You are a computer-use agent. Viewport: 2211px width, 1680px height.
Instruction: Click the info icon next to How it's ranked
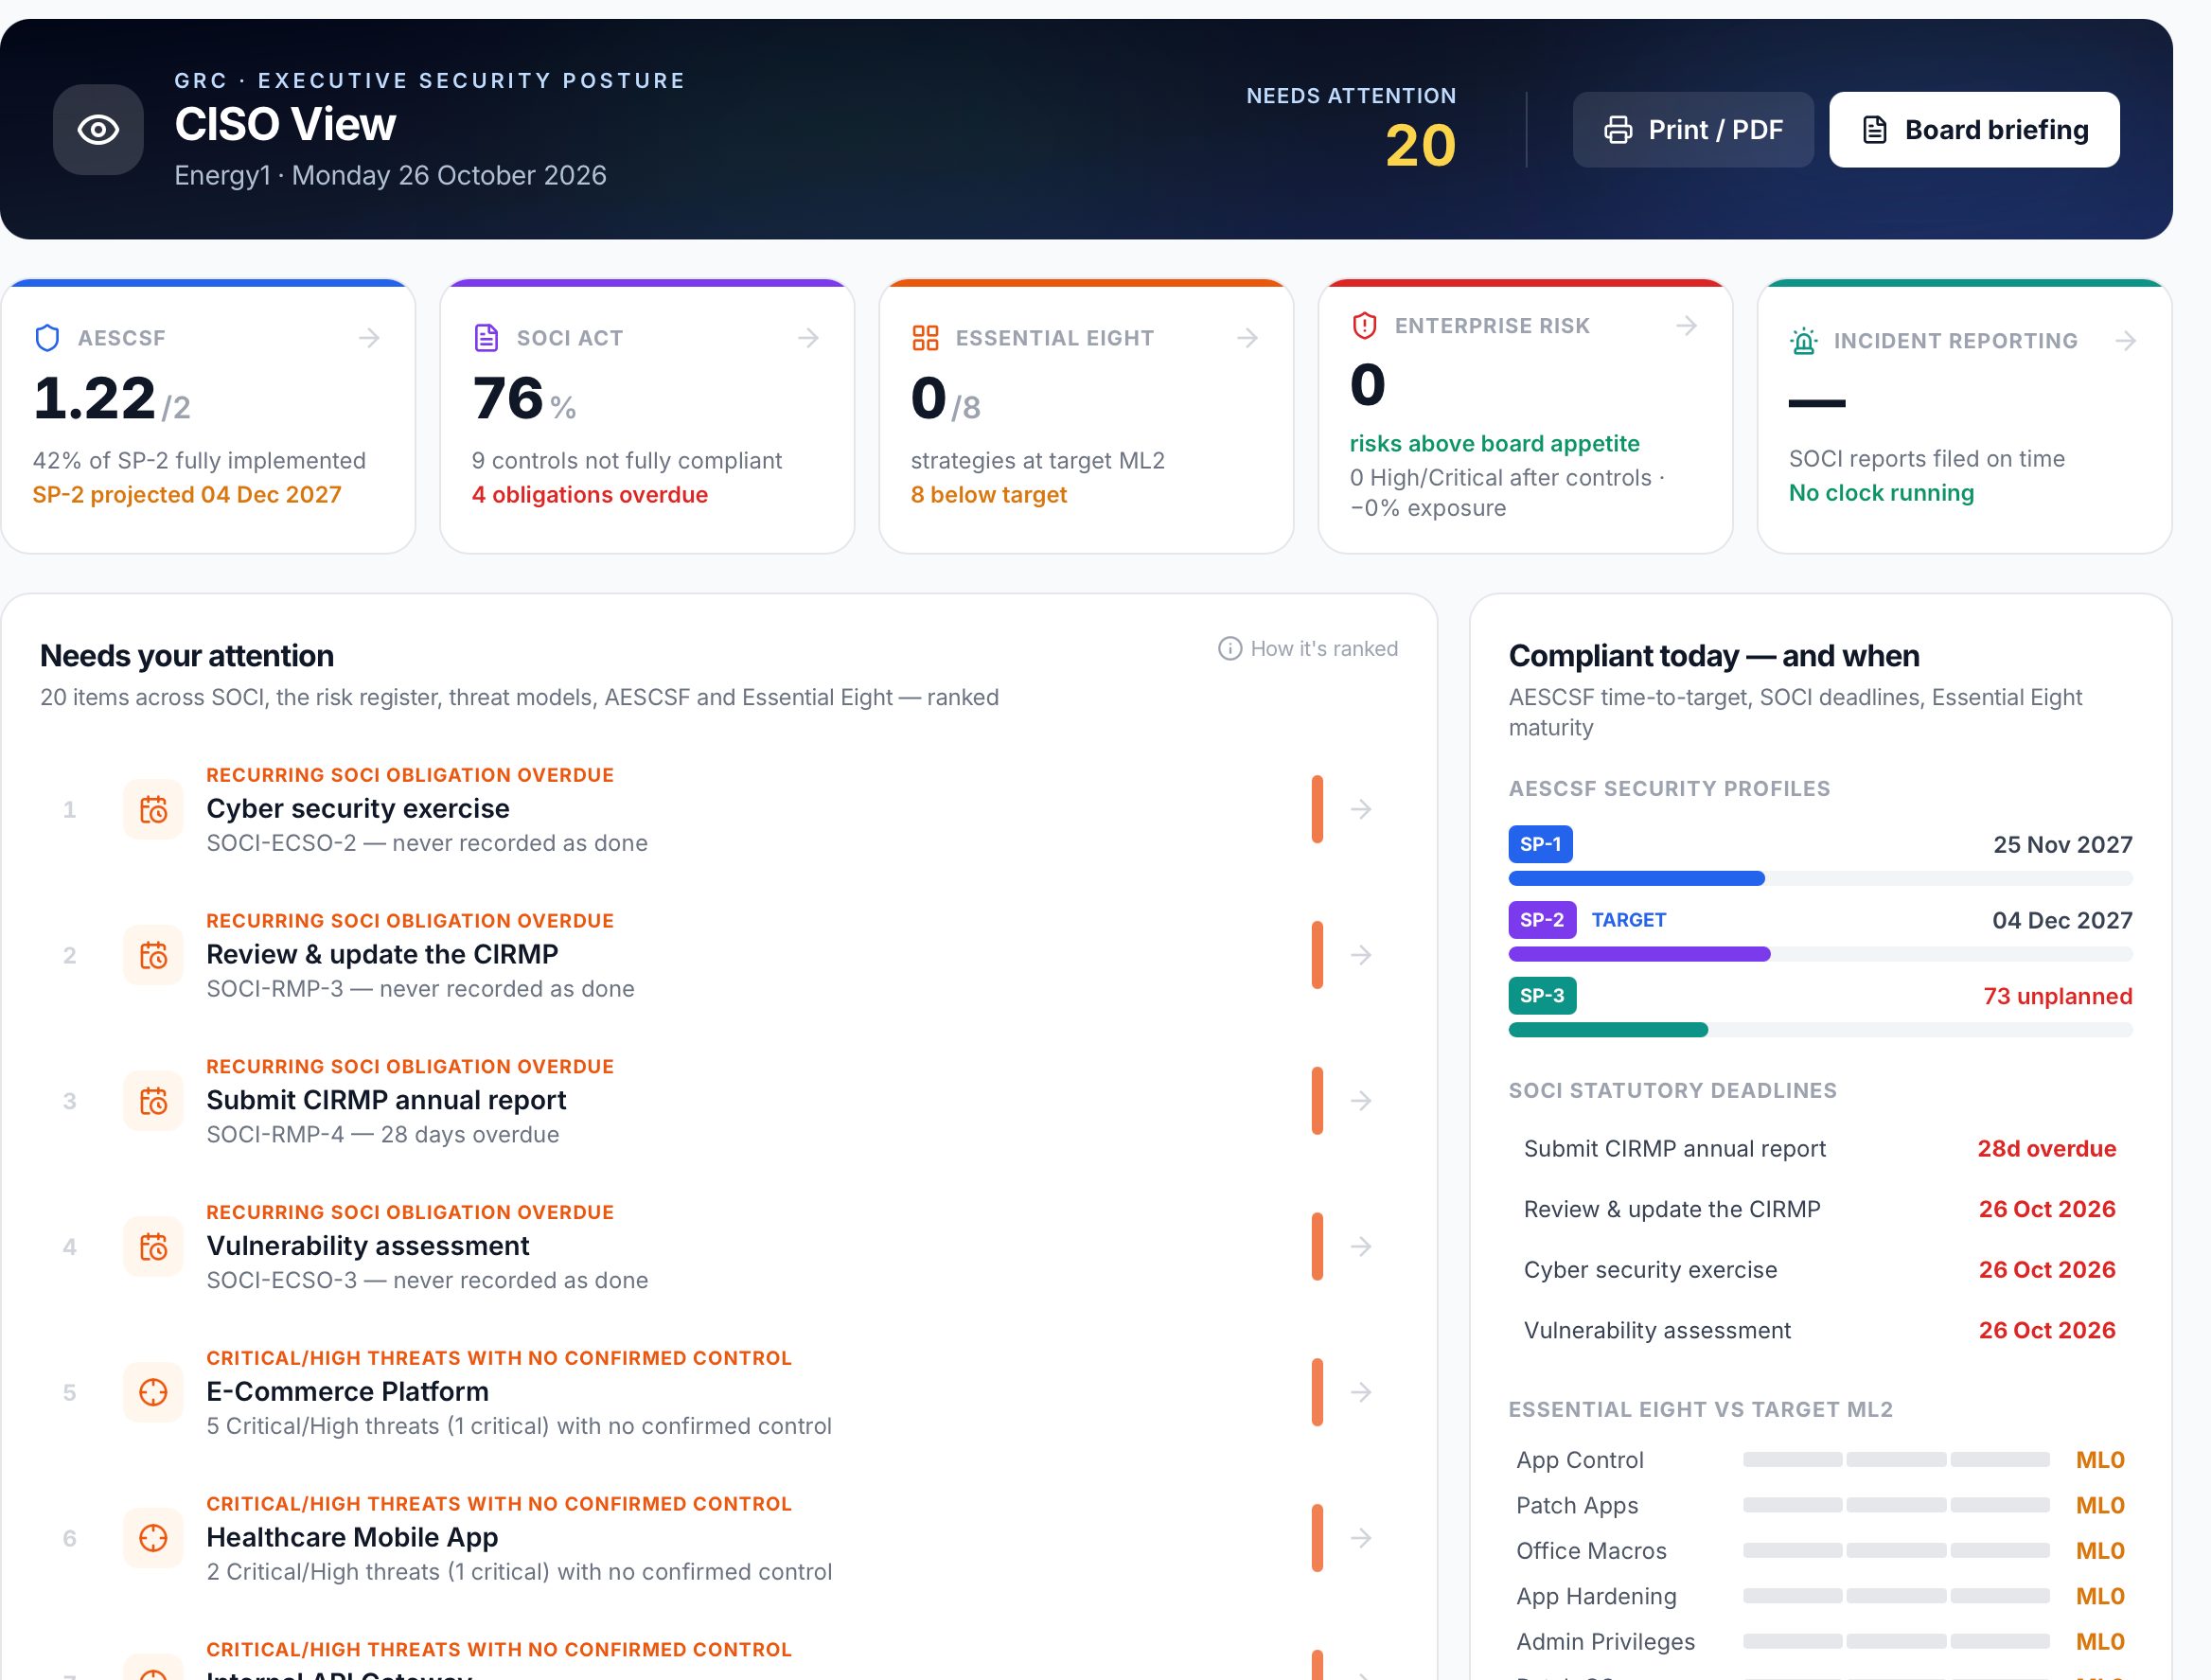(1230, 649)
